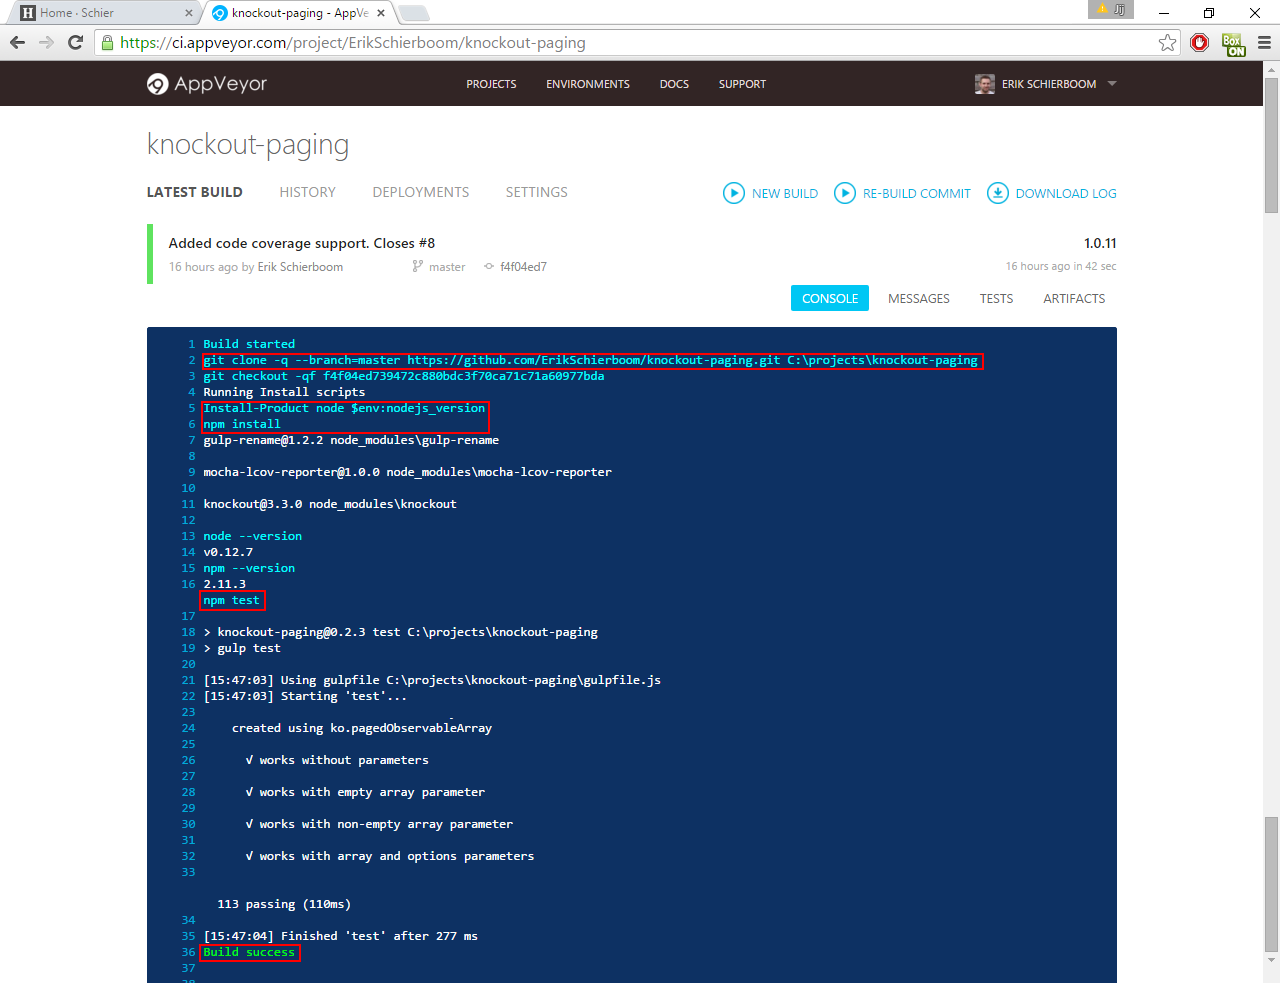The height and width of the screenshot is (983, 1280).
Task: Select the CONSOLE tab
Action: [830, 298]
